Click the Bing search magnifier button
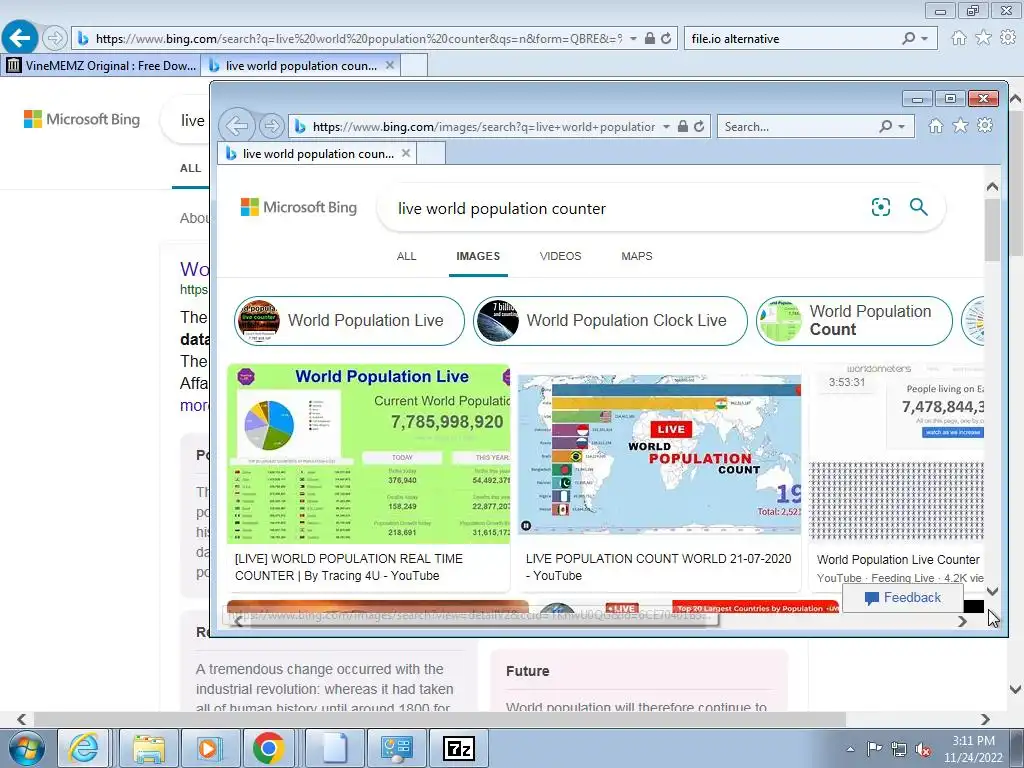This screenshot has width=1024, height=768. click(919, 207)
